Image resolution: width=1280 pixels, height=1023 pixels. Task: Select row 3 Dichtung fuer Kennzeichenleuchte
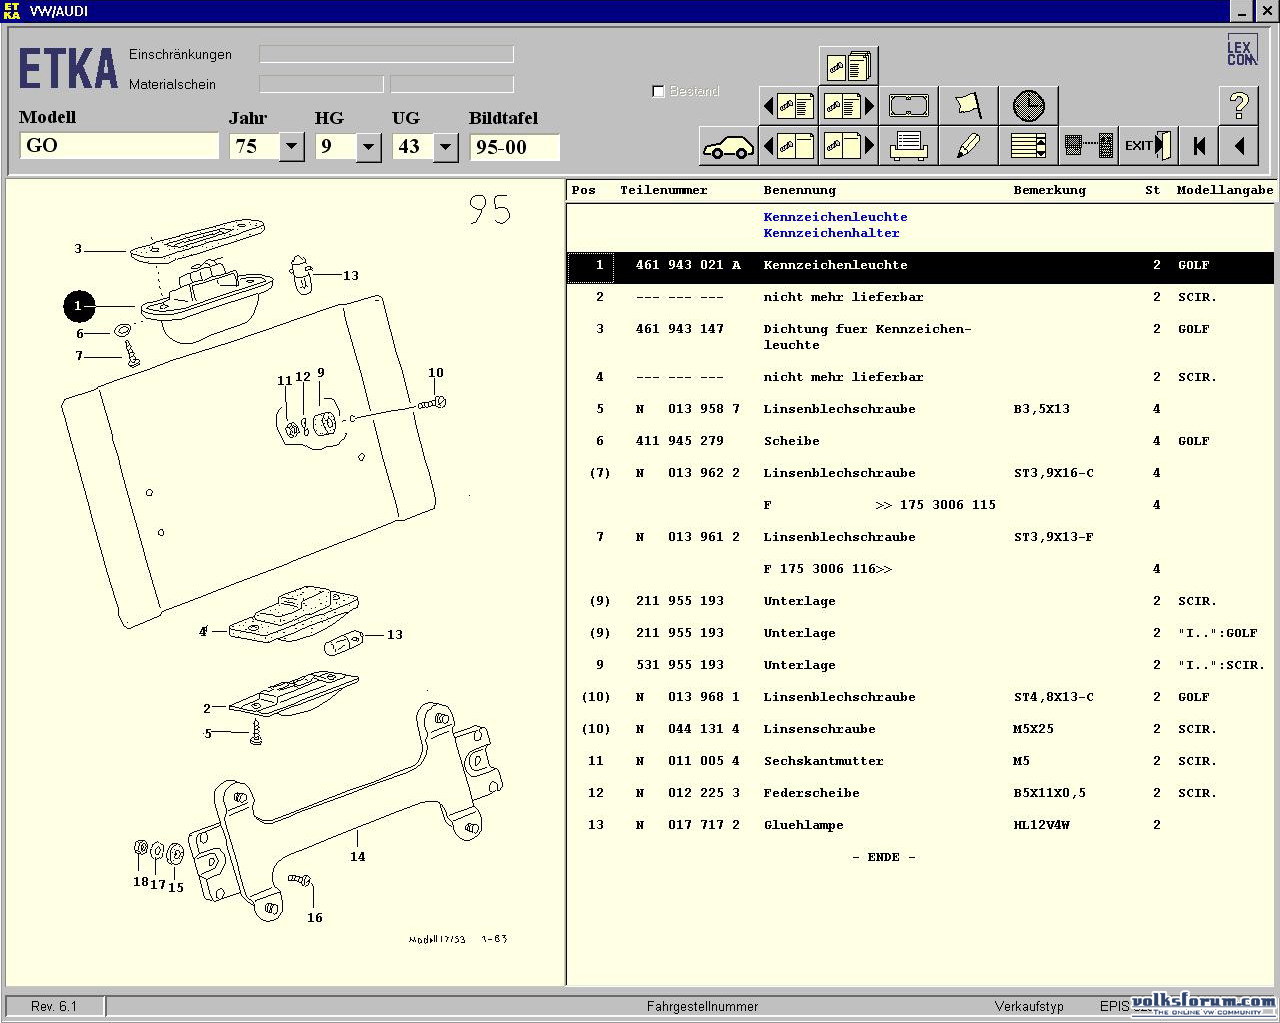coord(920,337)
